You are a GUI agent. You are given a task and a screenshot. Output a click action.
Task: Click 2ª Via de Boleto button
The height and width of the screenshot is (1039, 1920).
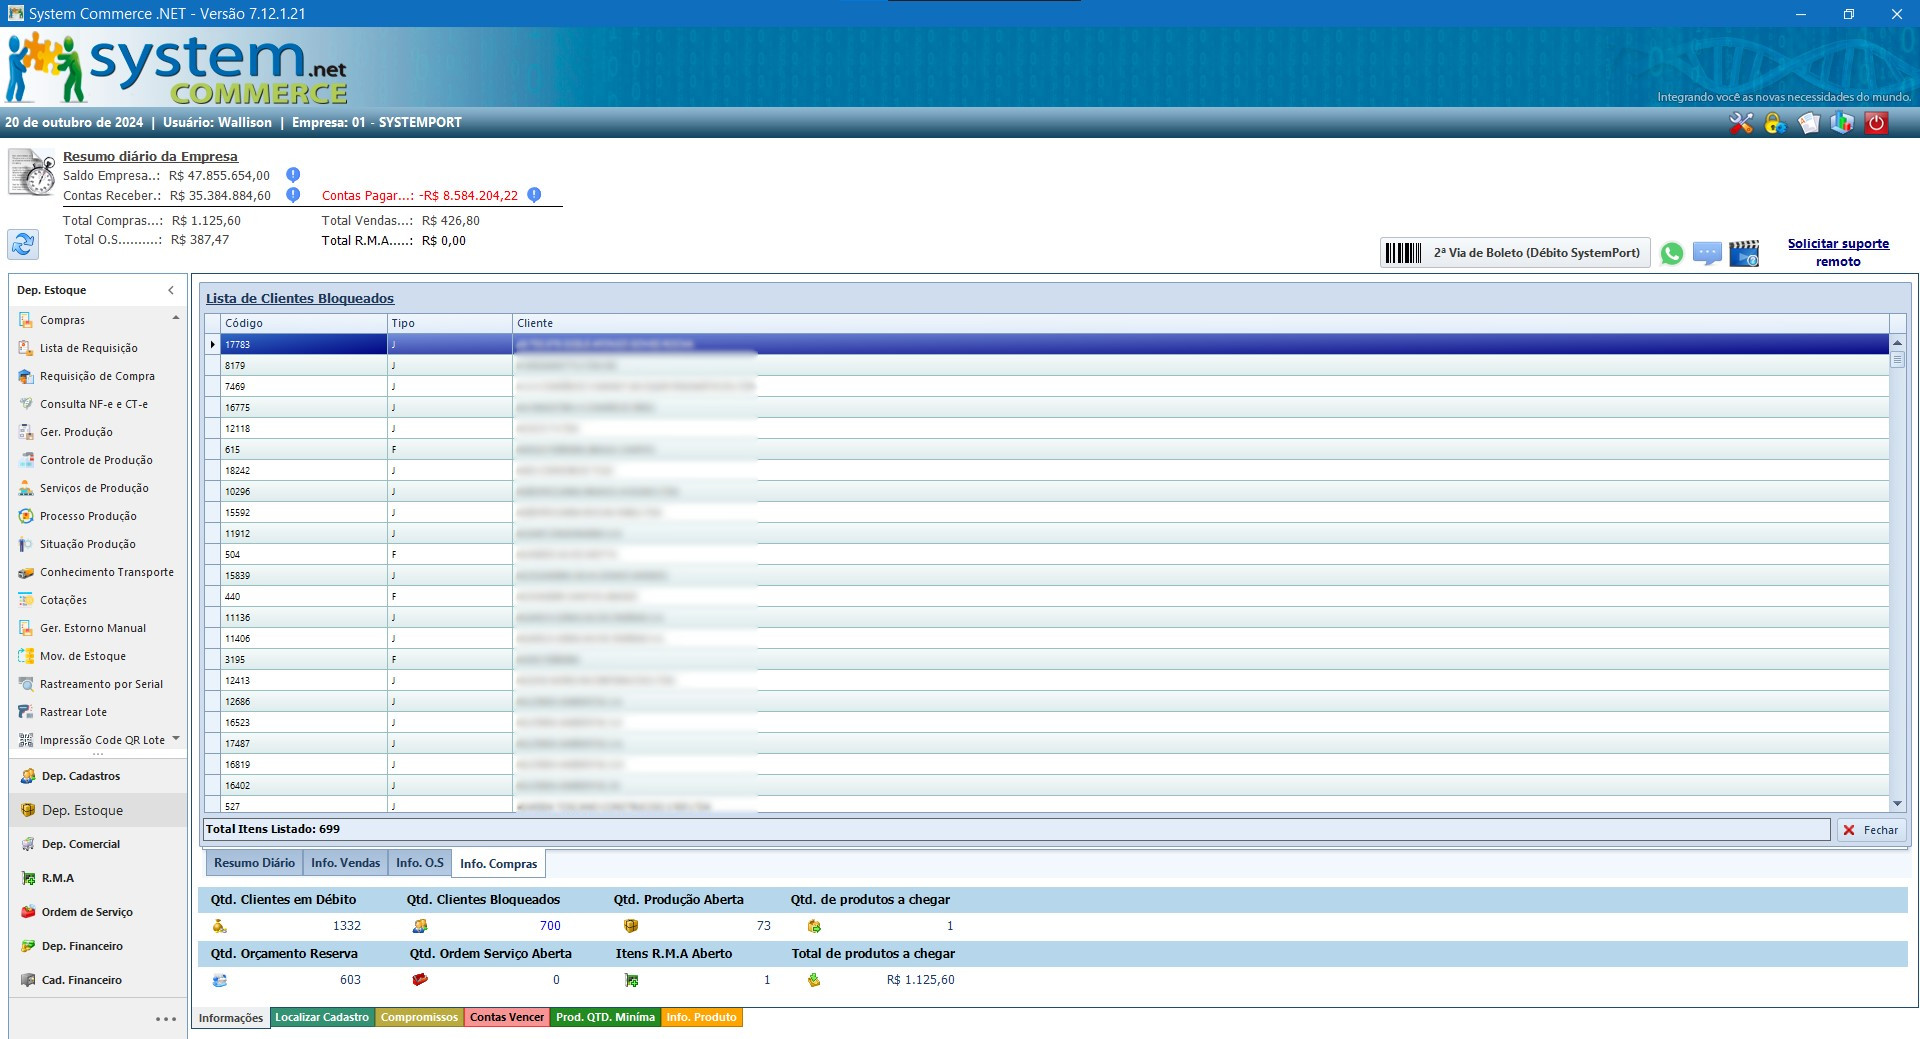click(x=1515, y=253)
